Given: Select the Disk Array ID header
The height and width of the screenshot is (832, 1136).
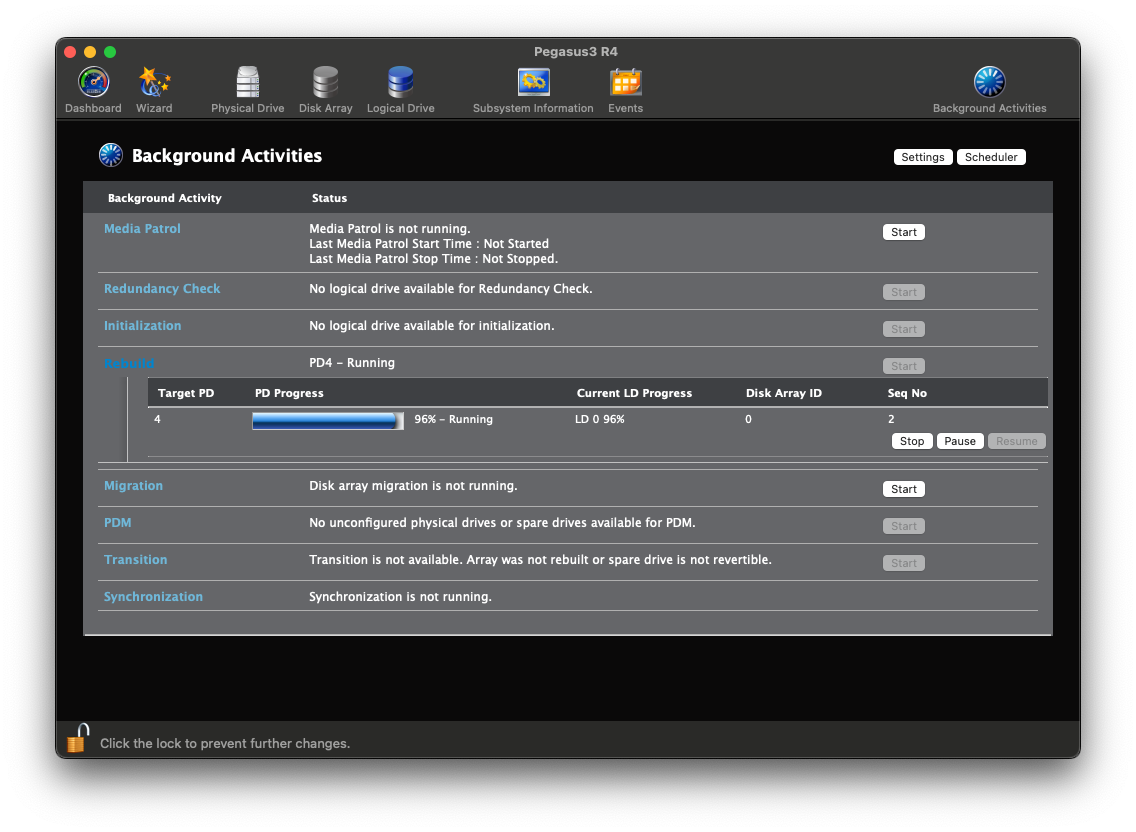Looking at the screenshot, I should point(784,393).
